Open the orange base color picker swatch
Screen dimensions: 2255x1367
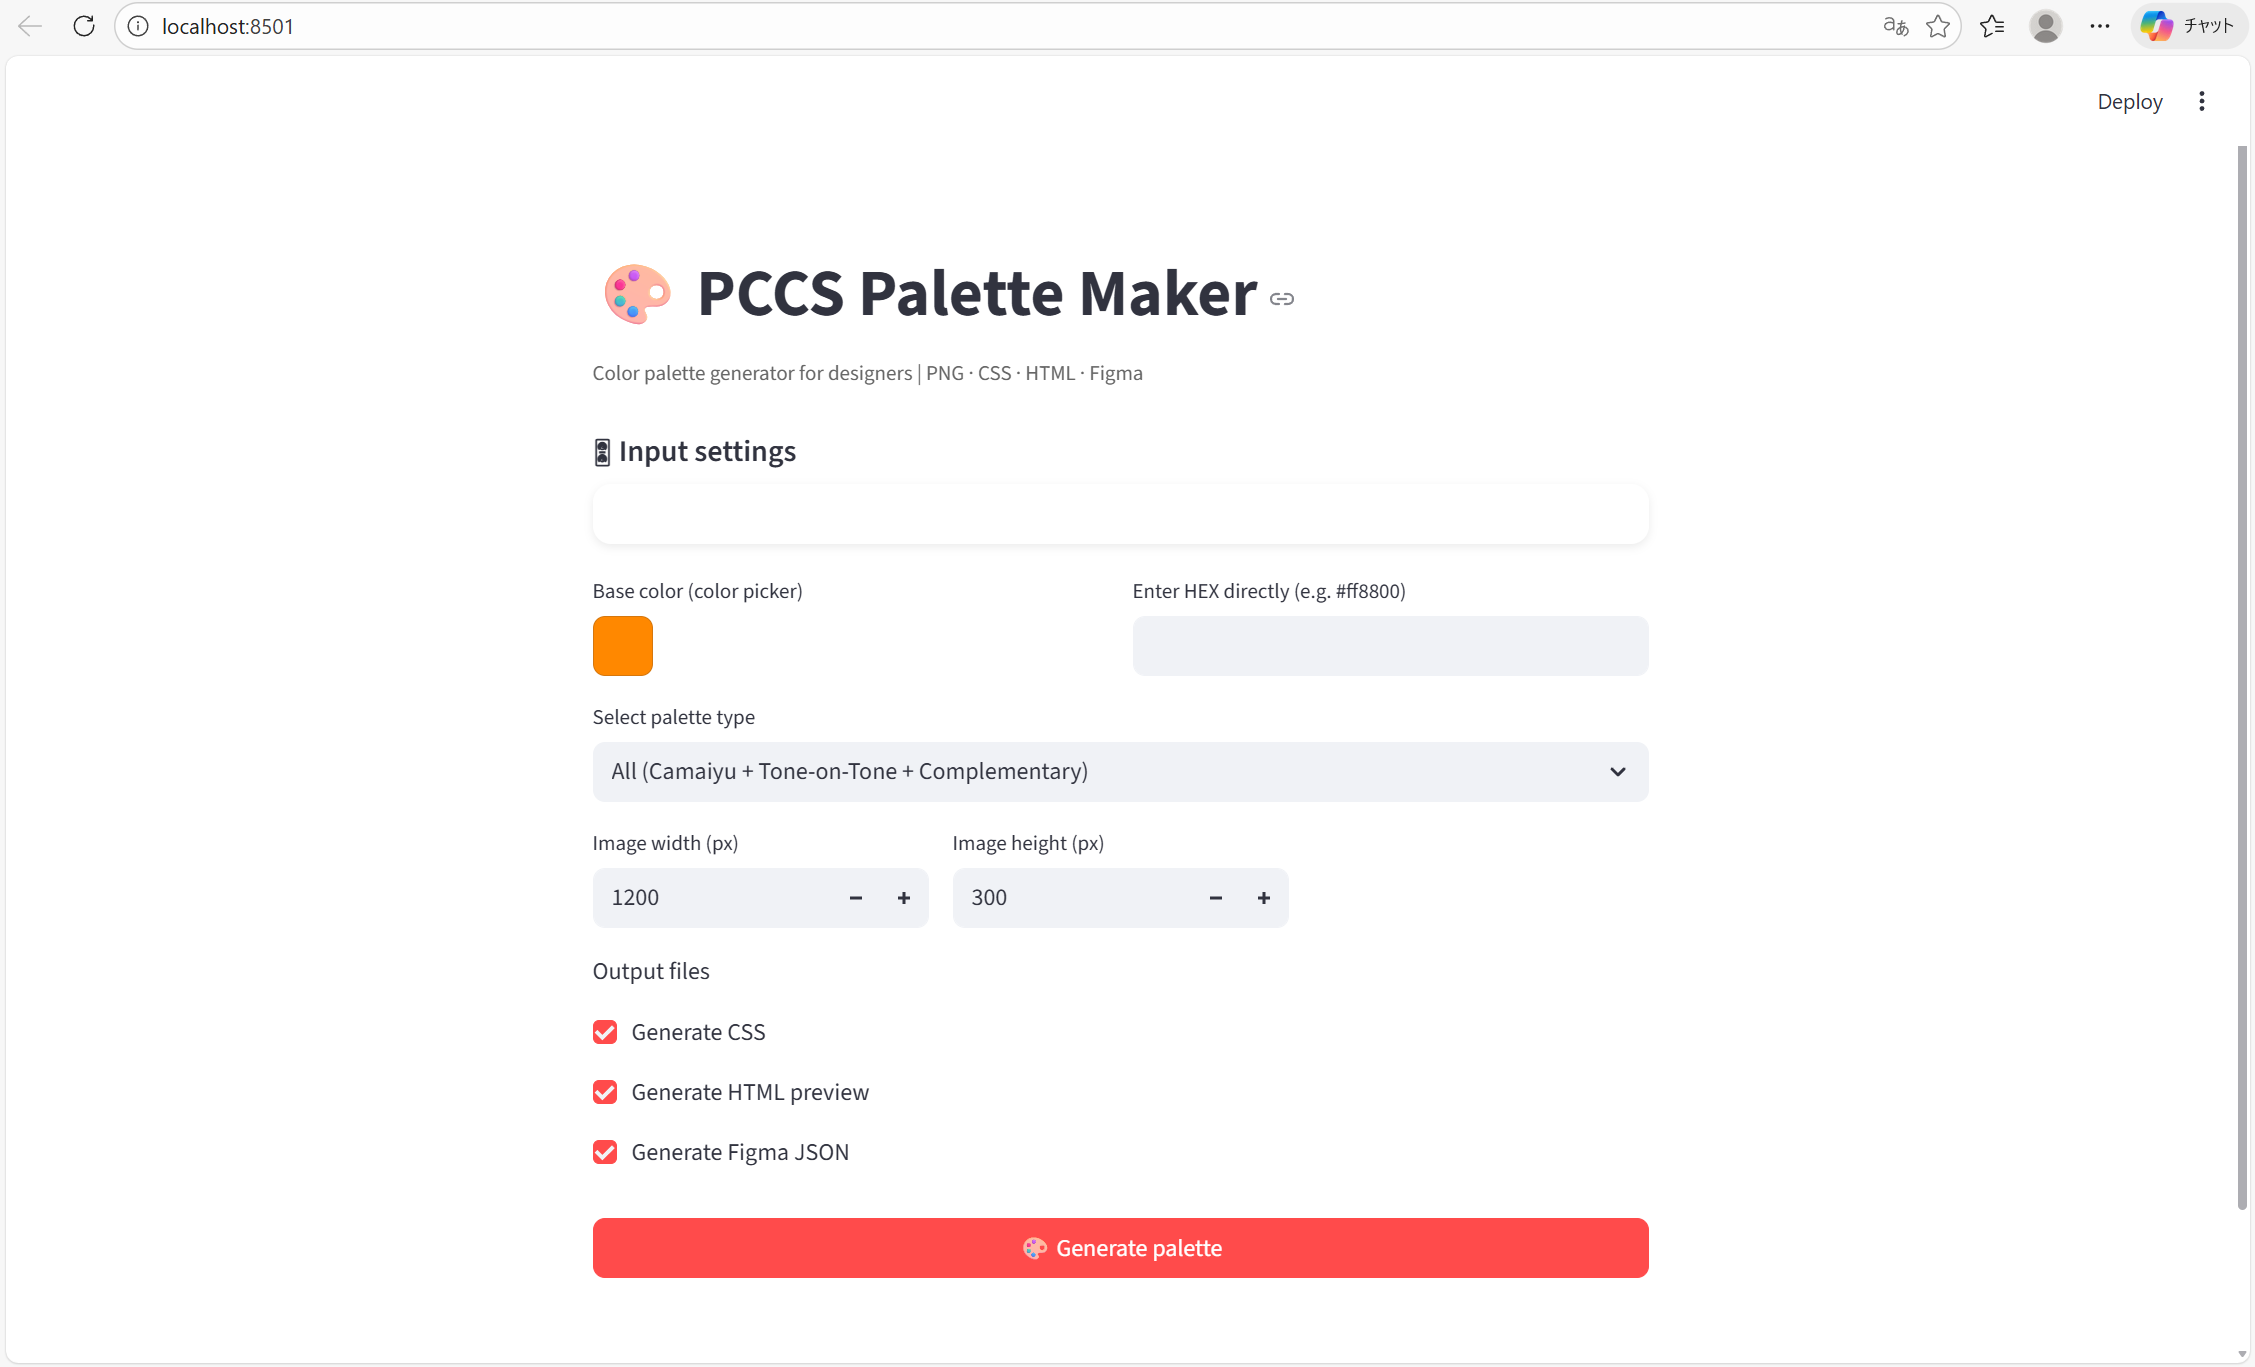tap(623, 646)
